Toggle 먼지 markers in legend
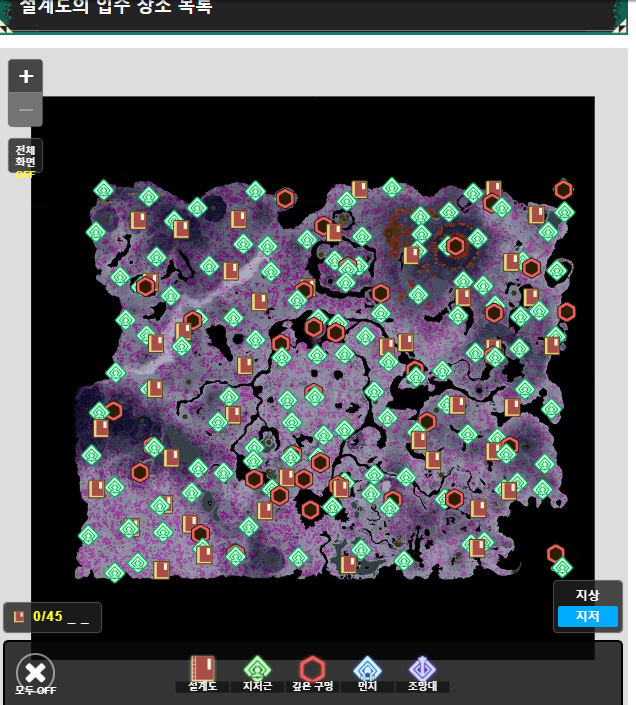The height and width of the screenshot is (705, 636). pyautogui.click(x=367, y=674)
